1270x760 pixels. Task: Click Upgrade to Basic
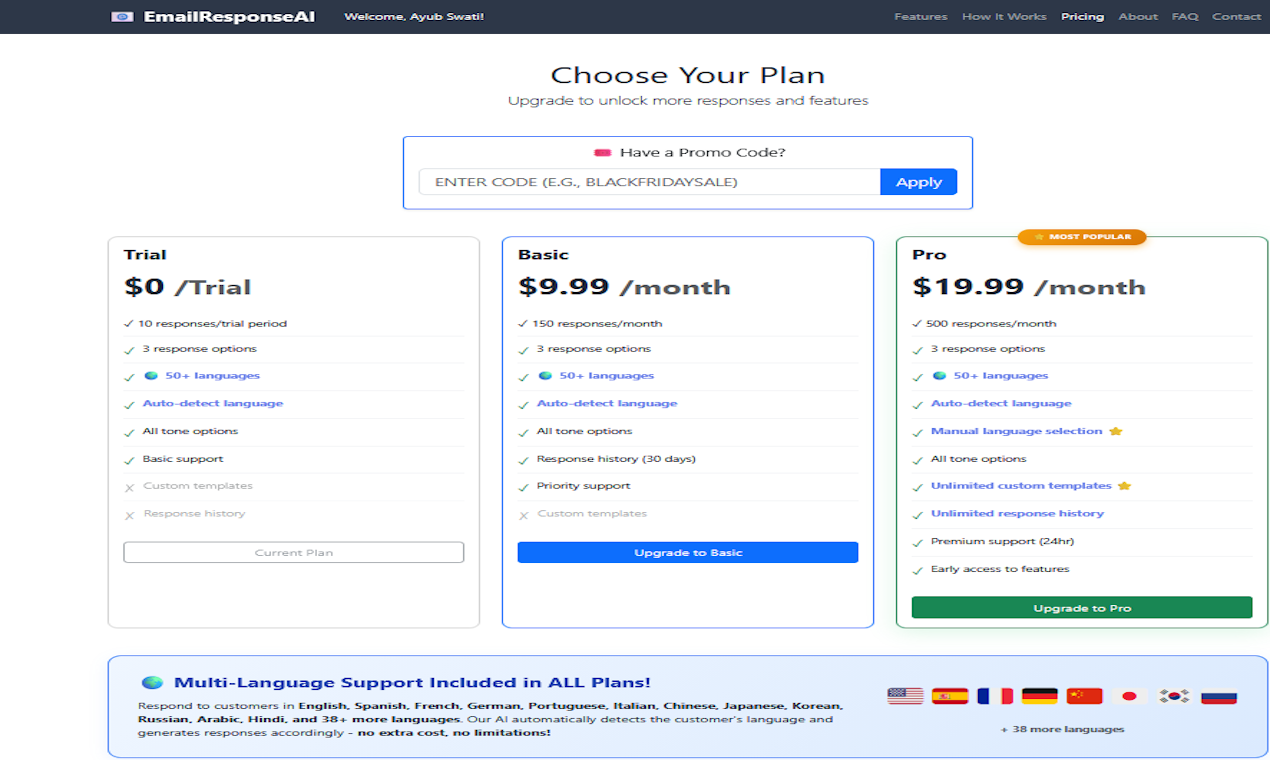(x=687, y=551)
